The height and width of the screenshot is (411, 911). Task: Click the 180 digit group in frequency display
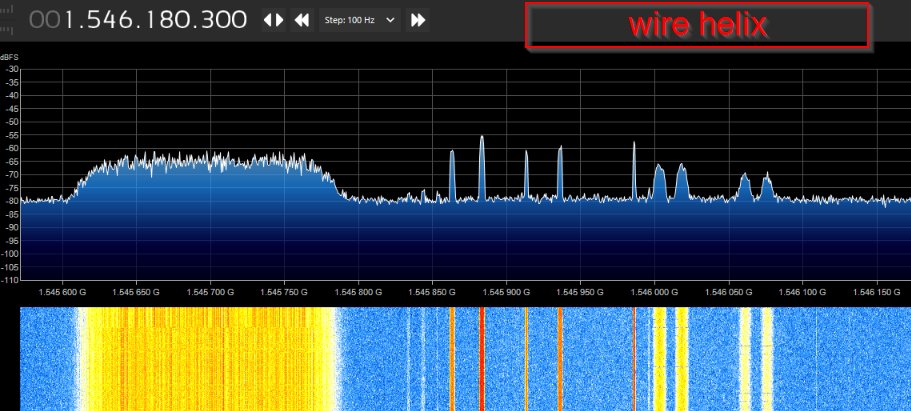170,20
